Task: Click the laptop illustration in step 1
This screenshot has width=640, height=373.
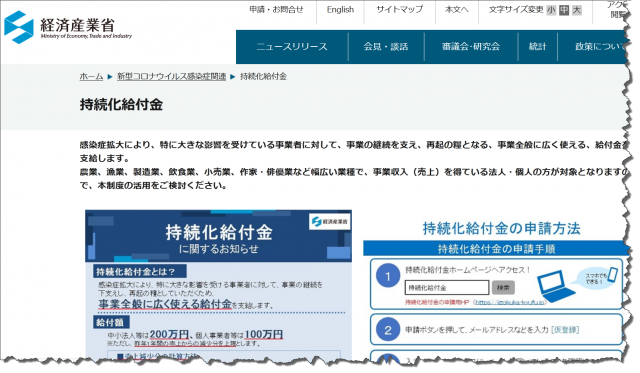Action: coord(555,286)
